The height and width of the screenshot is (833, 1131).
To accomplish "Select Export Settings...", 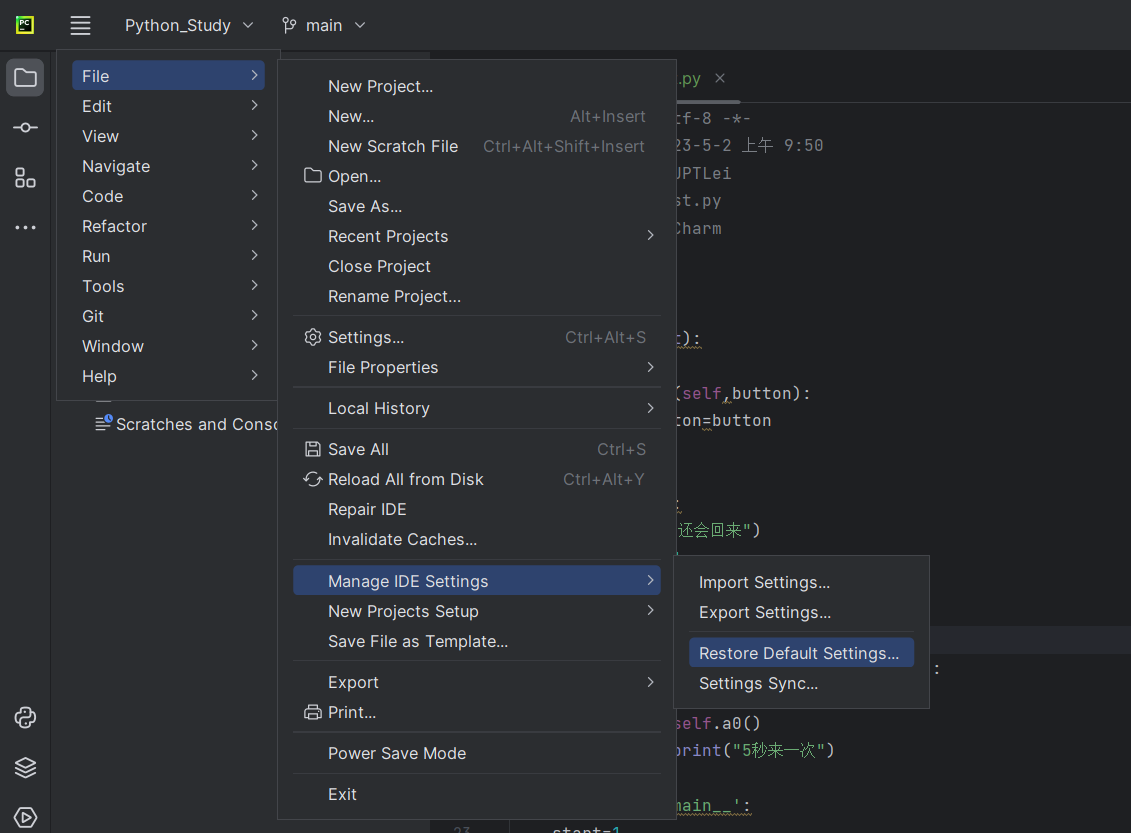I will point(801,612).
